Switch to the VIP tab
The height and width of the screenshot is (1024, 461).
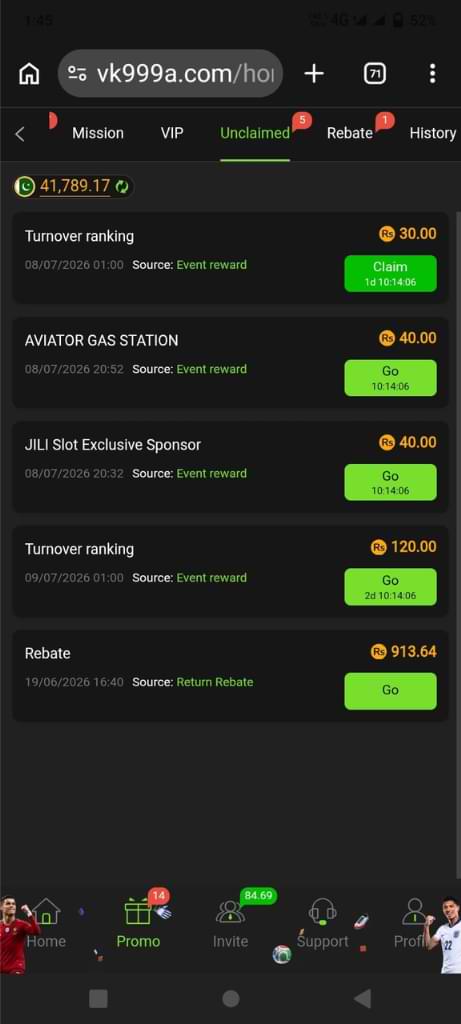point(172,133)
